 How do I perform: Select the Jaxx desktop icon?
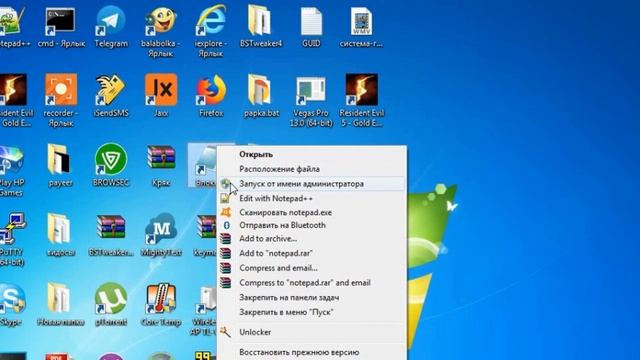coord(161,90)
